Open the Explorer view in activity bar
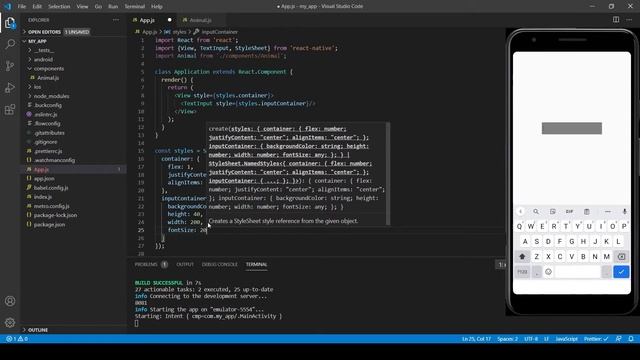Viewport: 640px width, 360px height. 10,23
